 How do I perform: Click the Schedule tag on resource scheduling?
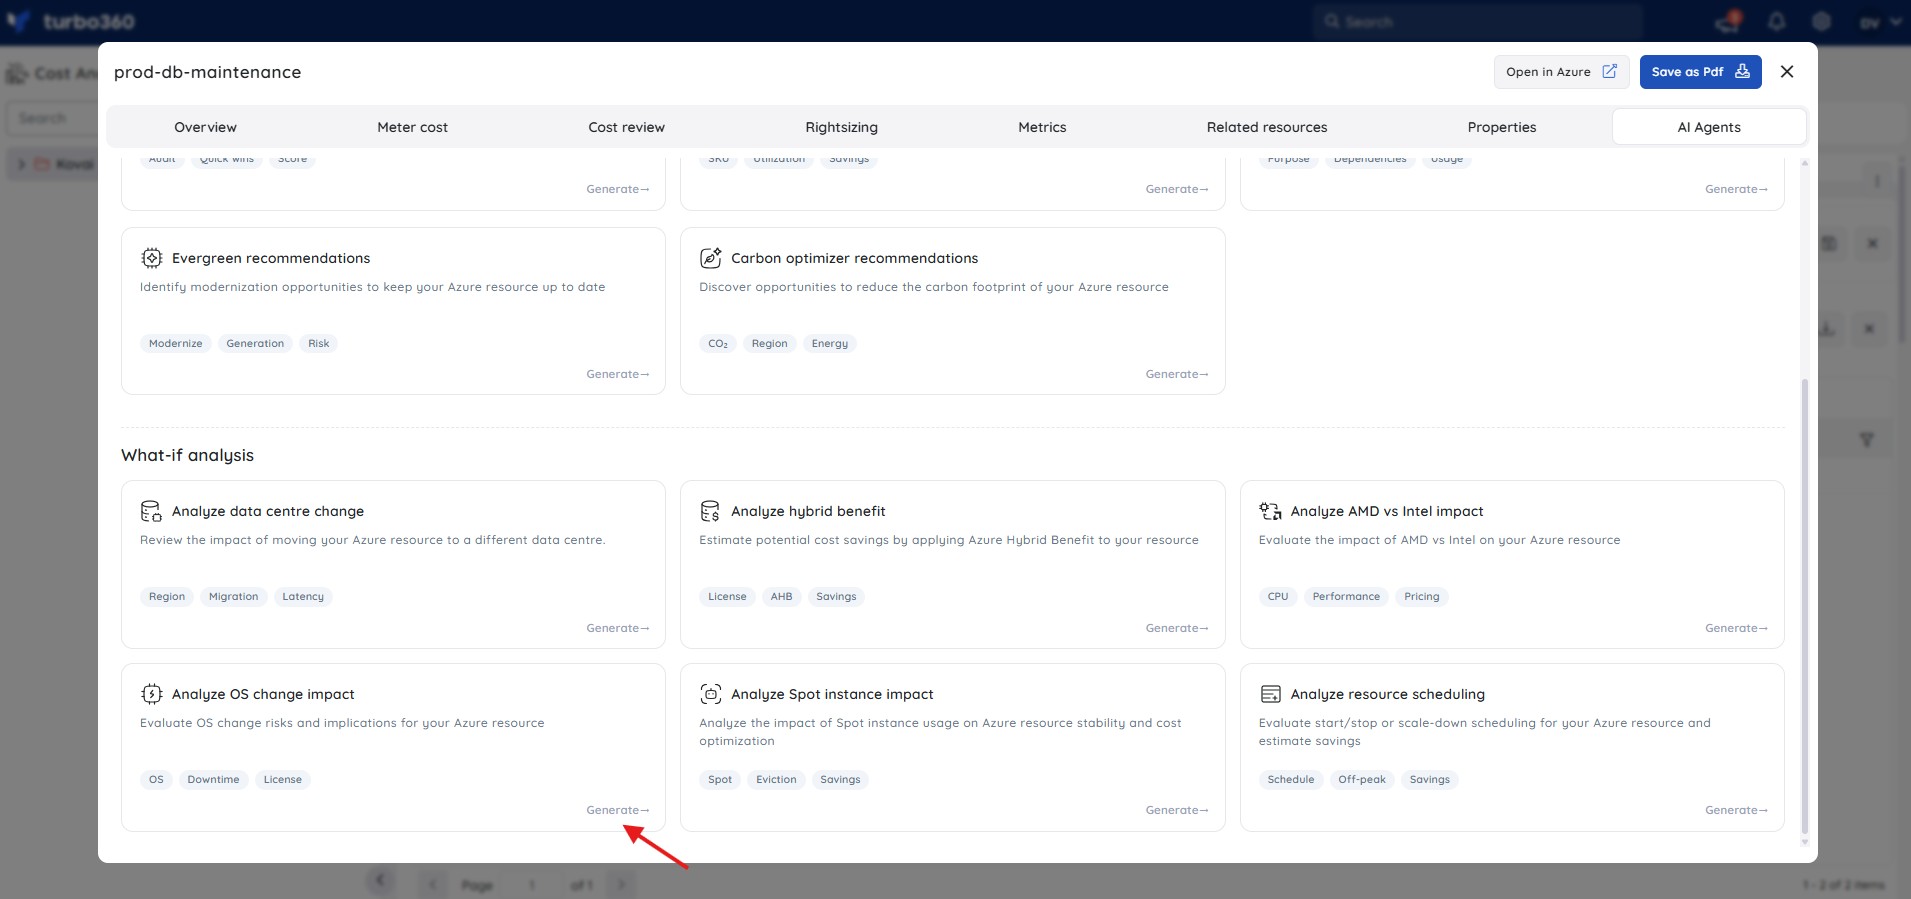[x=1291, y=780]
